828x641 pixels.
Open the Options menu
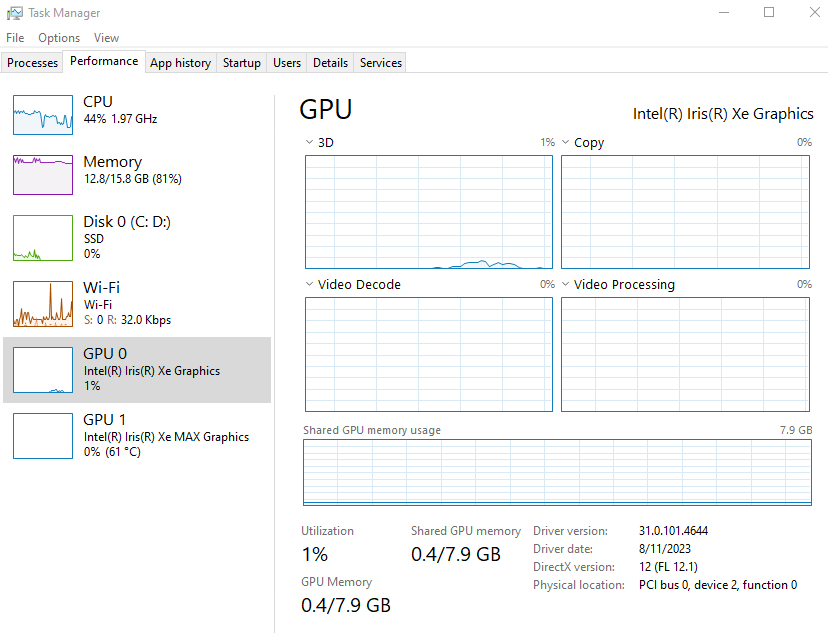point(58,37)
